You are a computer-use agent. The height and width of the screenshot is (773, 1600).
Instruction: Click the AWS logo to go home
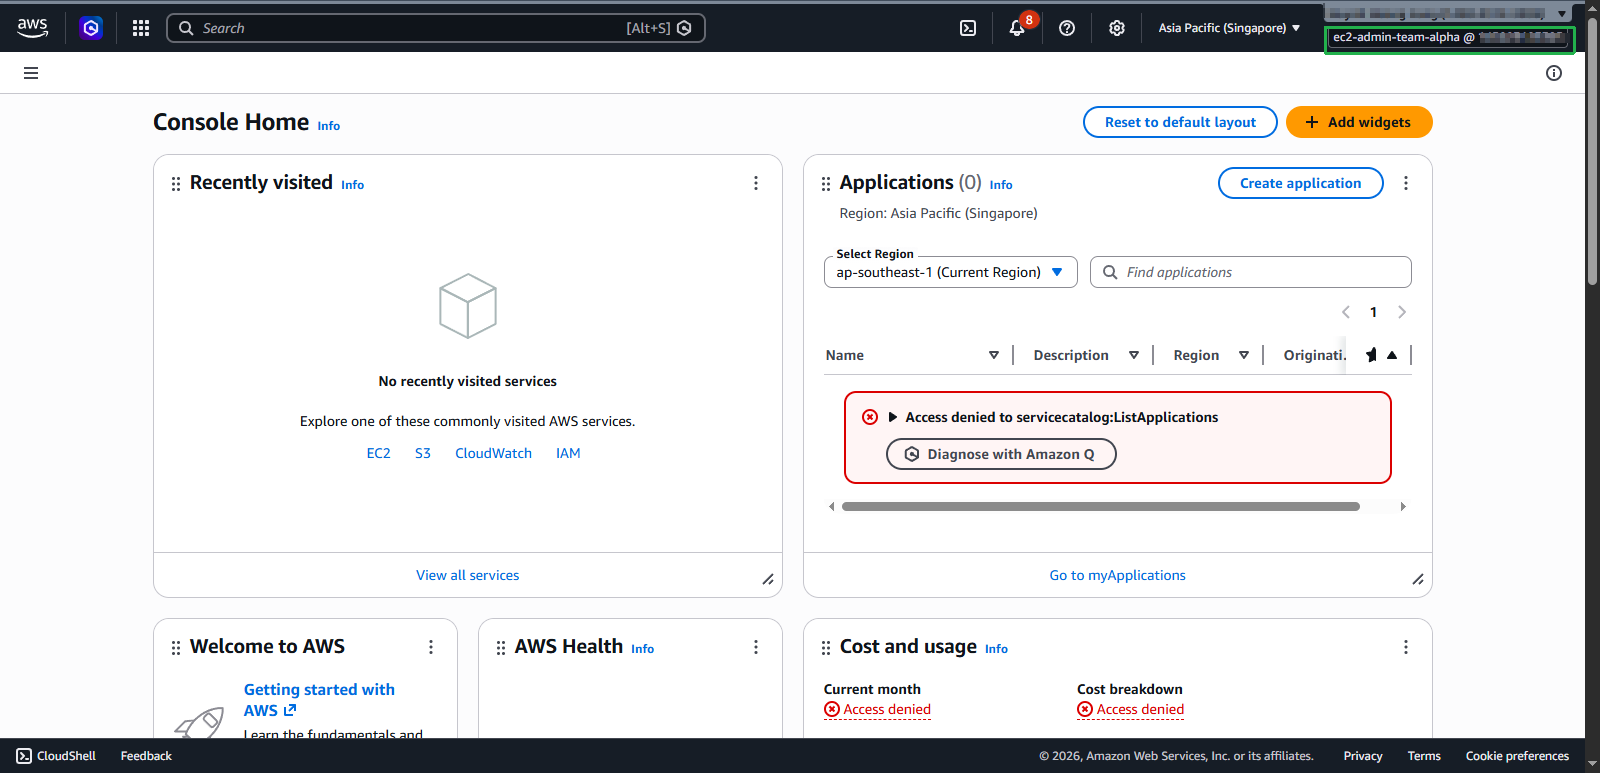pyautogui.click(x=32, y=28)
